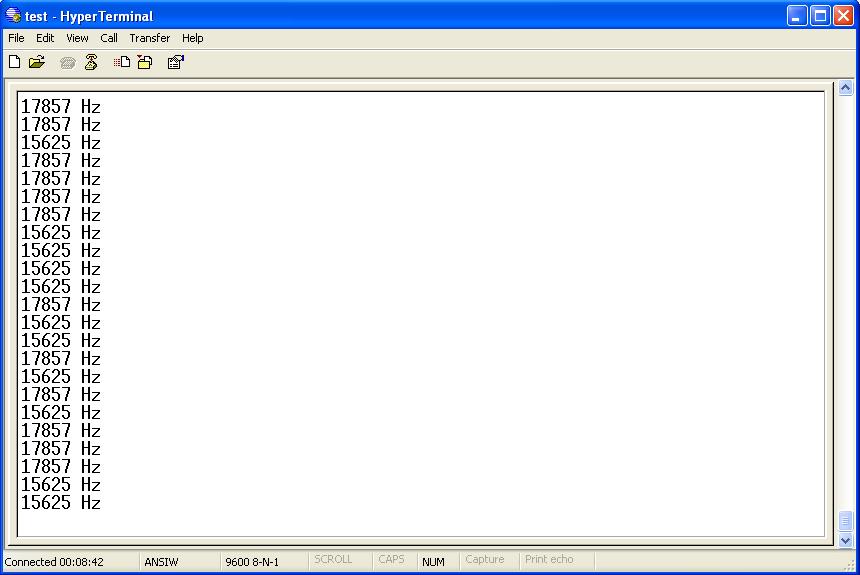Click the scrollbar up arrow

(x=845, y=88)
